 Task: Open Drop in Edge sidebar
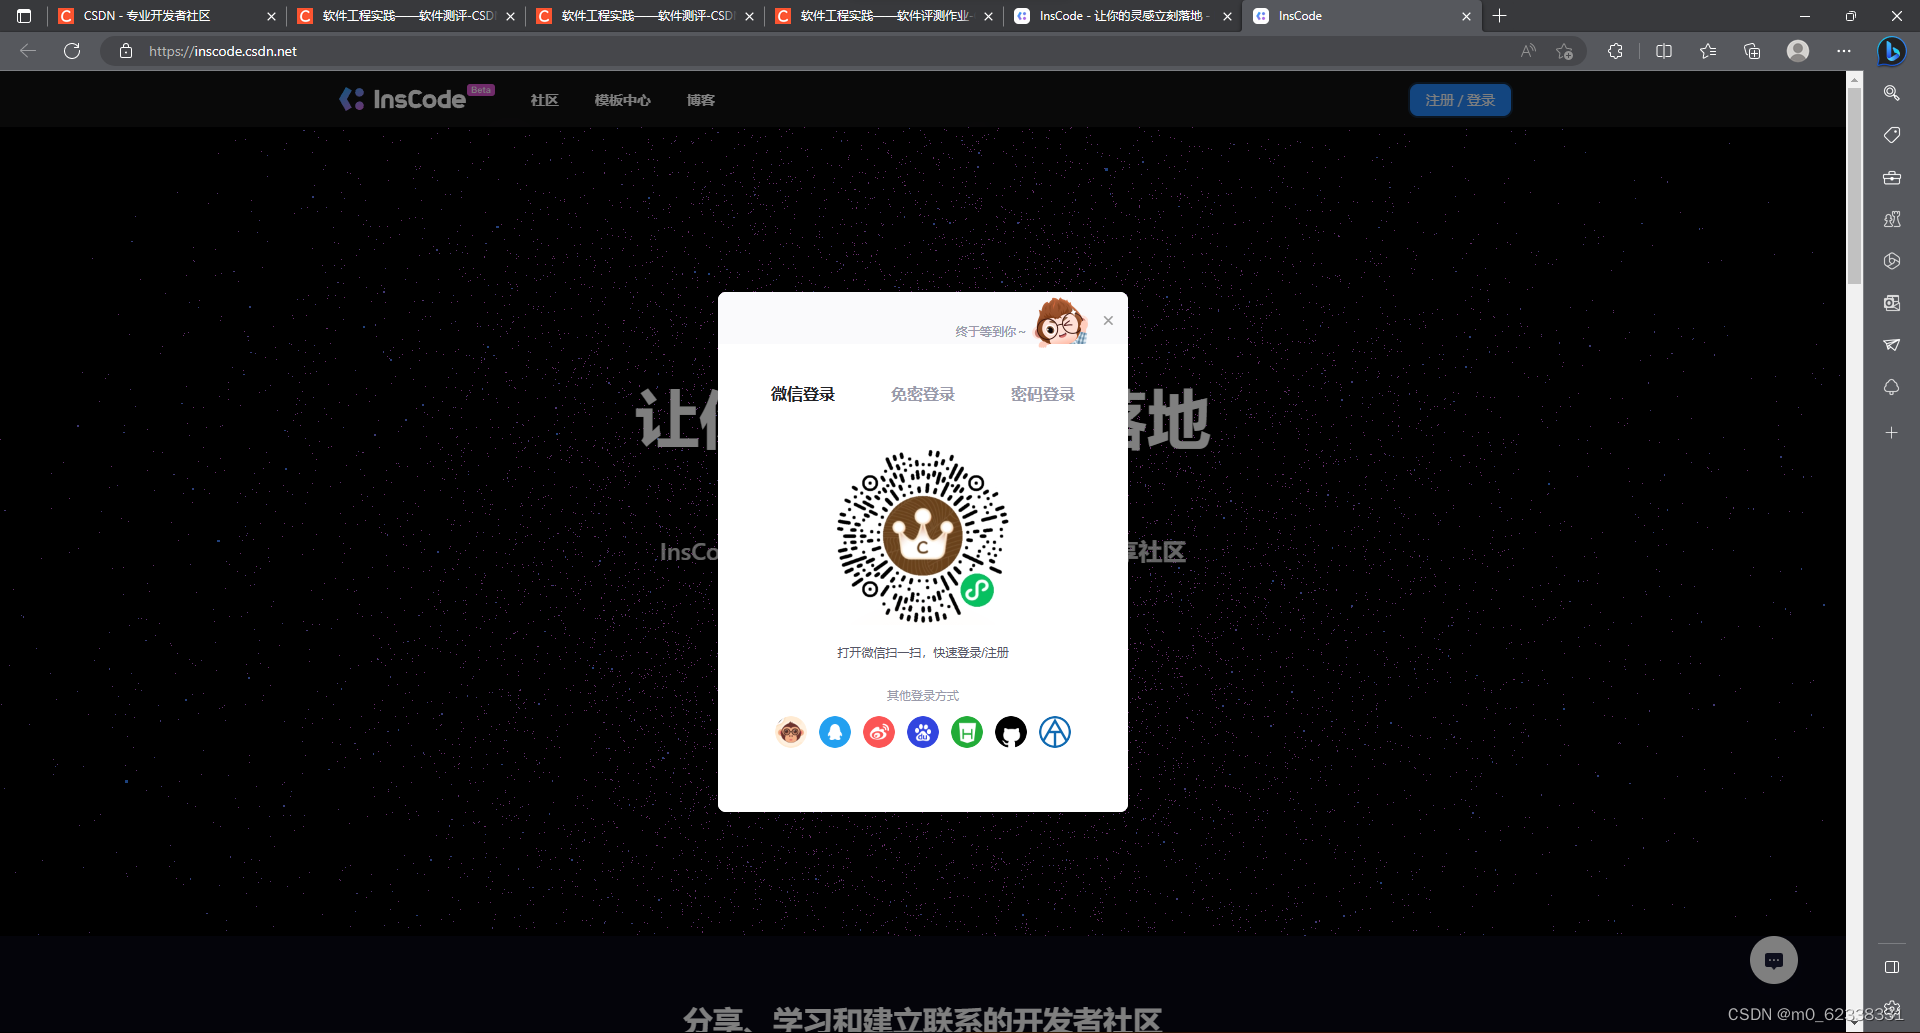click(1892, 345)
